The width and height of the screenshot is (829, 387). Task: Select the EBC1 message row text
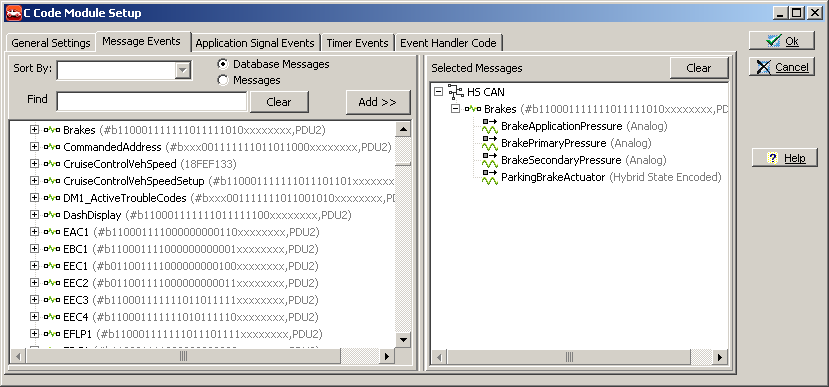tap(191, 249)
